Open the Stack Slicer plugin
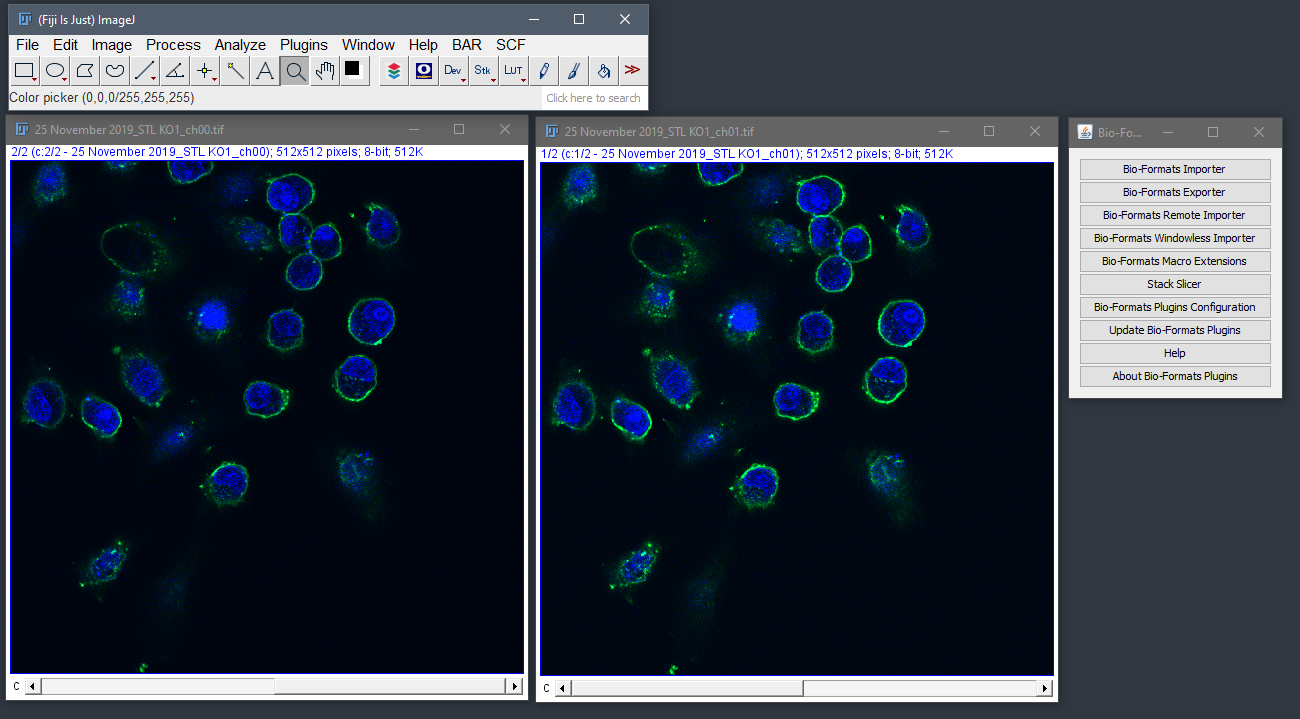The width and height of the screenshot is (1300, 719). [1174, 283]
